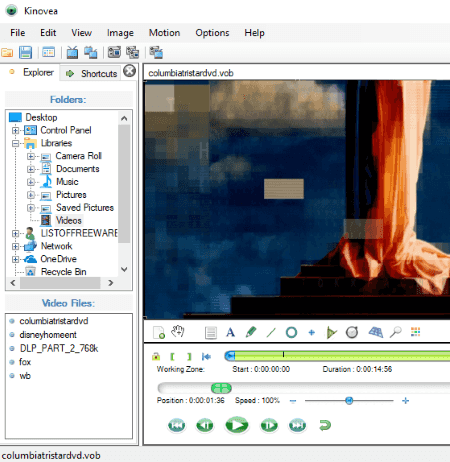This screenshot has width=450, height=462.
Task: Select the DLP_PART_2_768k video file
Action: [59, 348]
